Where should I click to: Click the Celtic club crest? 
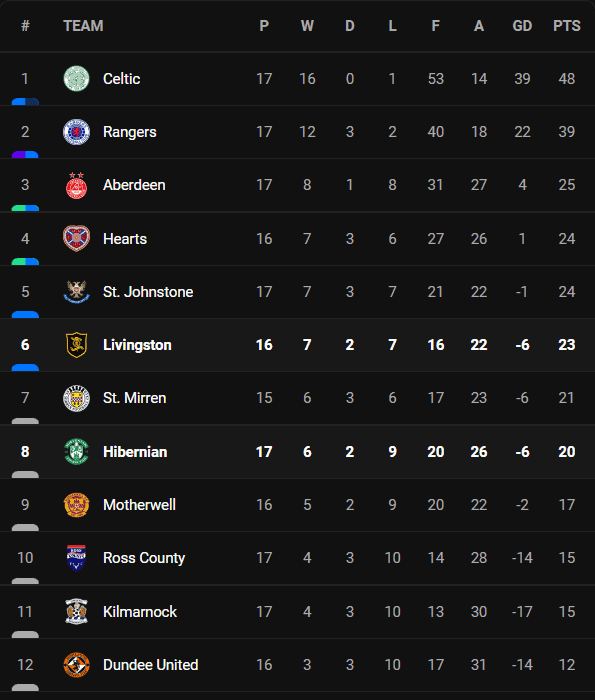coord(76,79)
